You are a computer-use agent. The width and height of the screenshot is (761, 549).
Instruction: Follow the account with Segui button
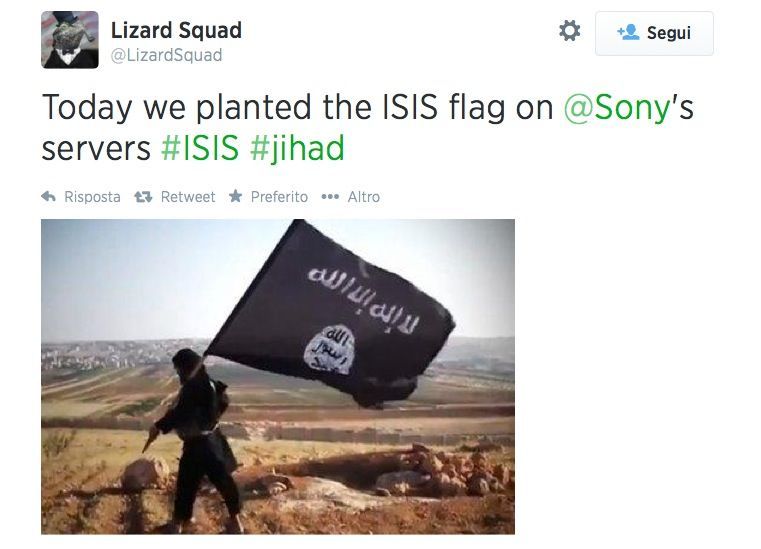point(654,33)
